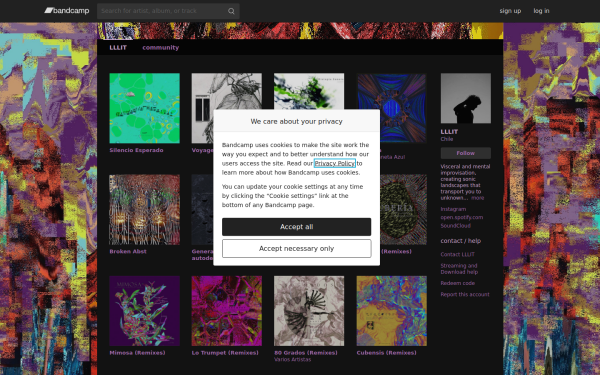Click the Redeem code link
This screenshot has height=375, width=600.
[x=457, y=283]
